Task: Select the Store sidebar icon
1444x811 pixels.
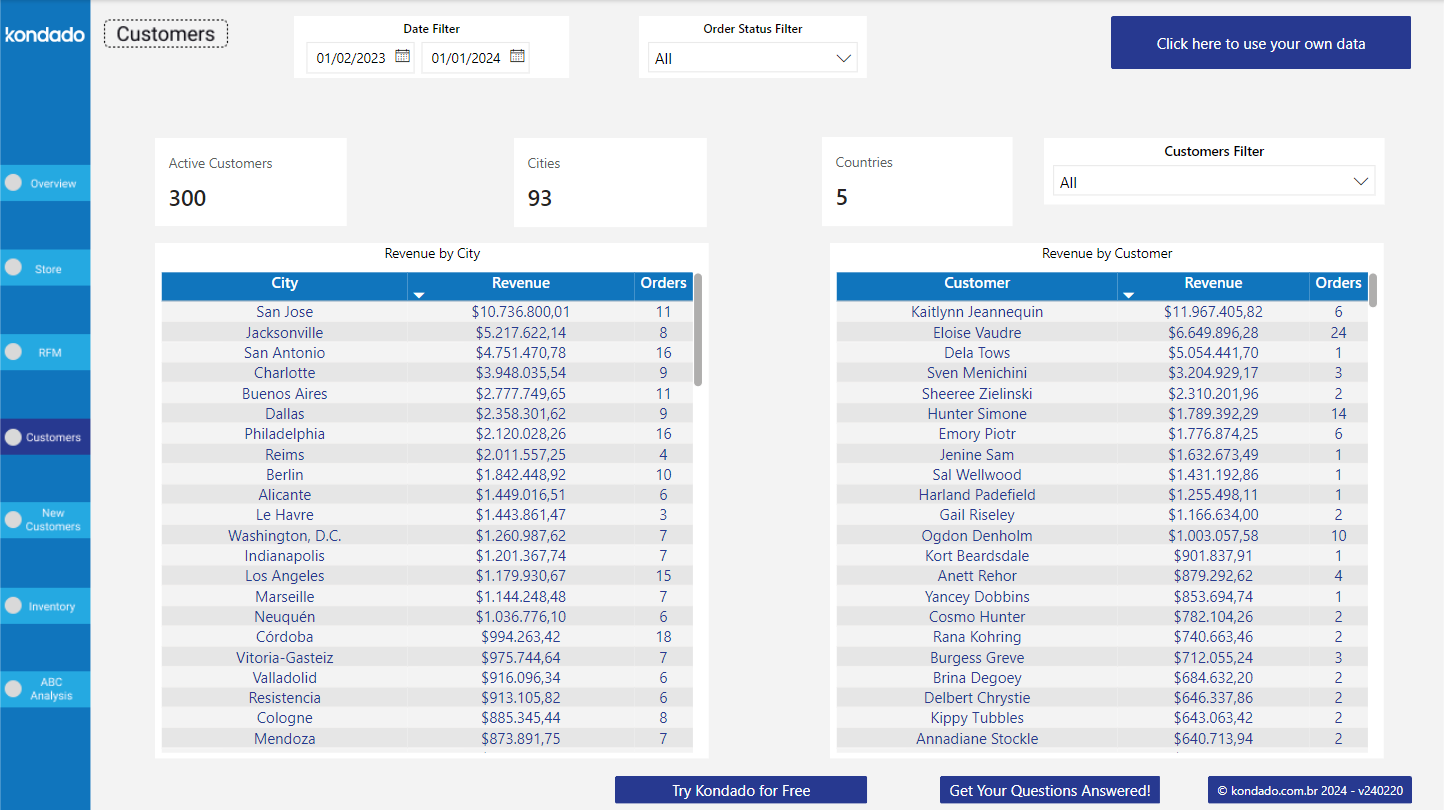Action: coord(14,267)
